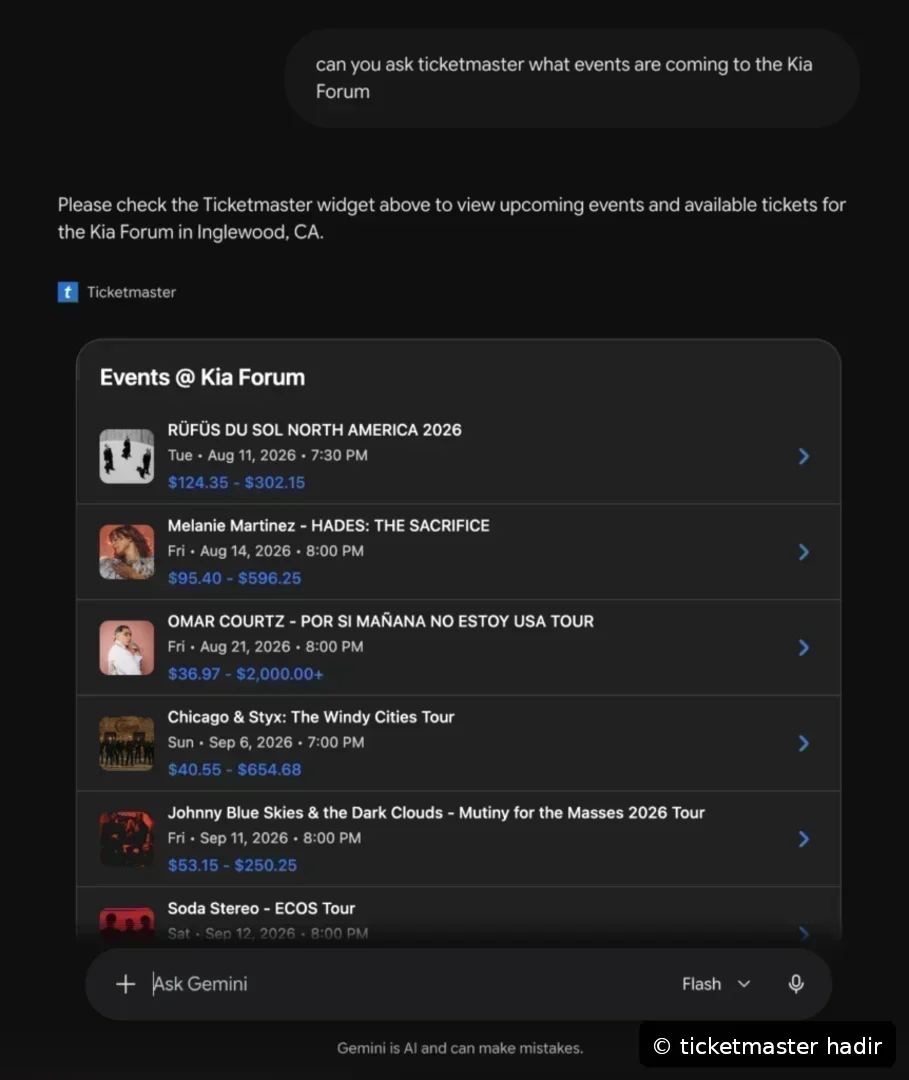Open Melanie Martinez event chevron

point(804,552)
